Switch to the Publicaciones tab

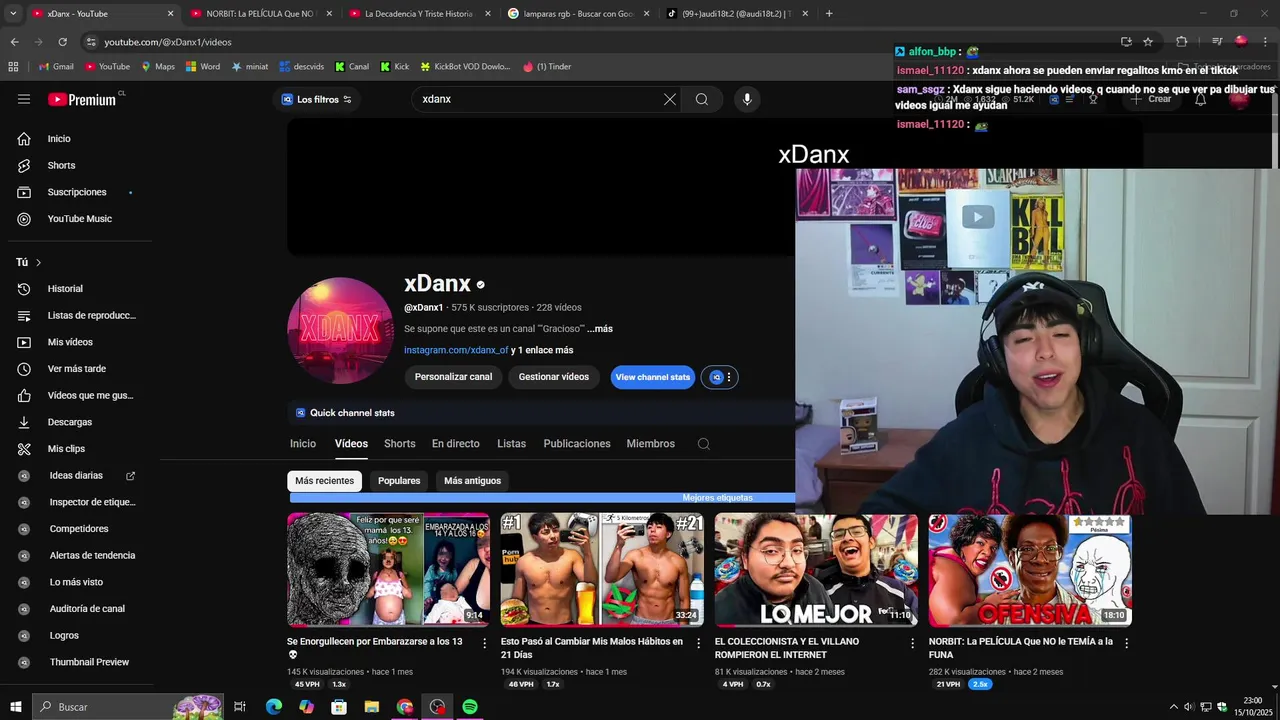click(x=577, y=444)
